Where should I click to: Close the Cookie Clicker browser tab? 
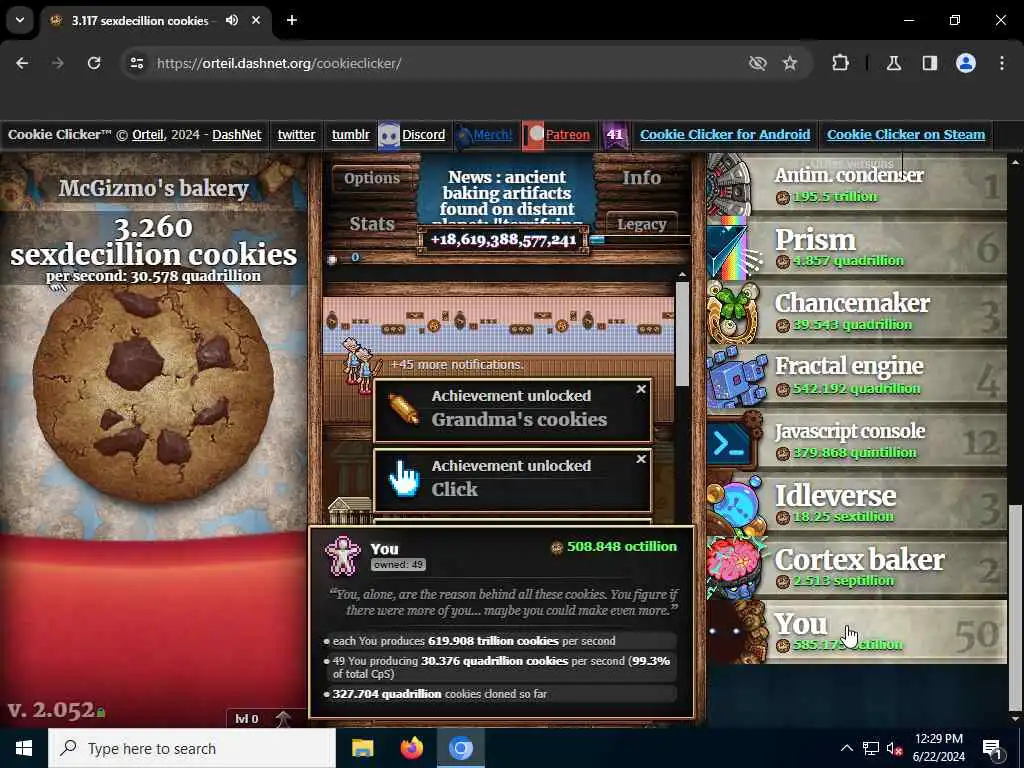click(x=256, y=20)
